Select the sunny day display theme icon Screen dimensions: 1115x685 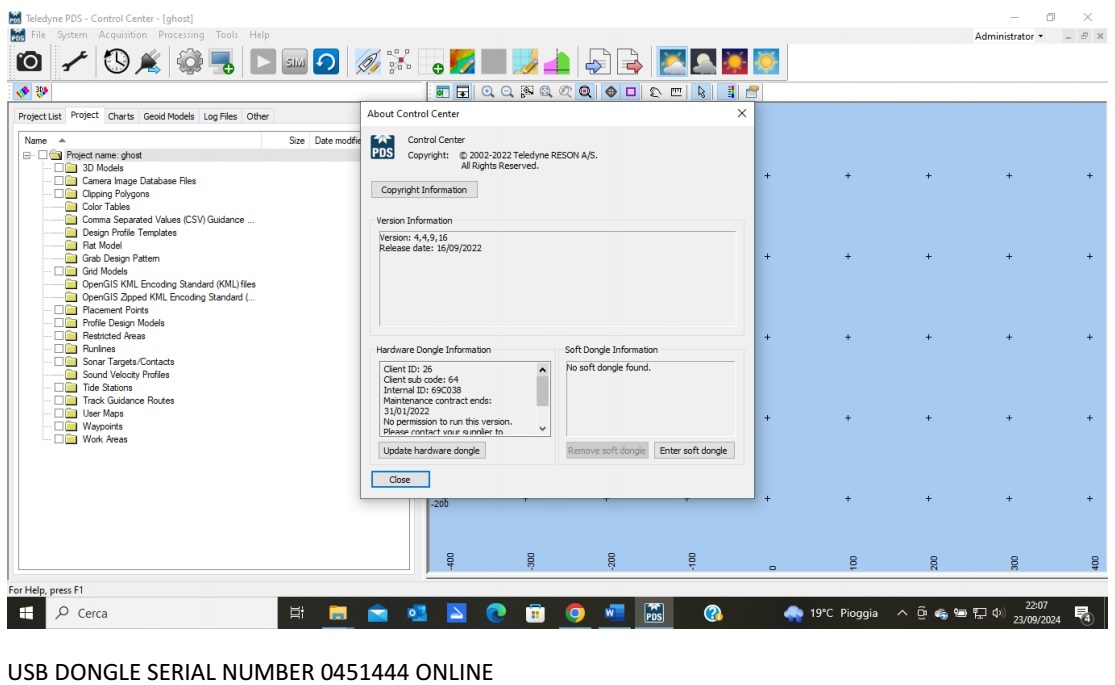(x=766, y=62)
